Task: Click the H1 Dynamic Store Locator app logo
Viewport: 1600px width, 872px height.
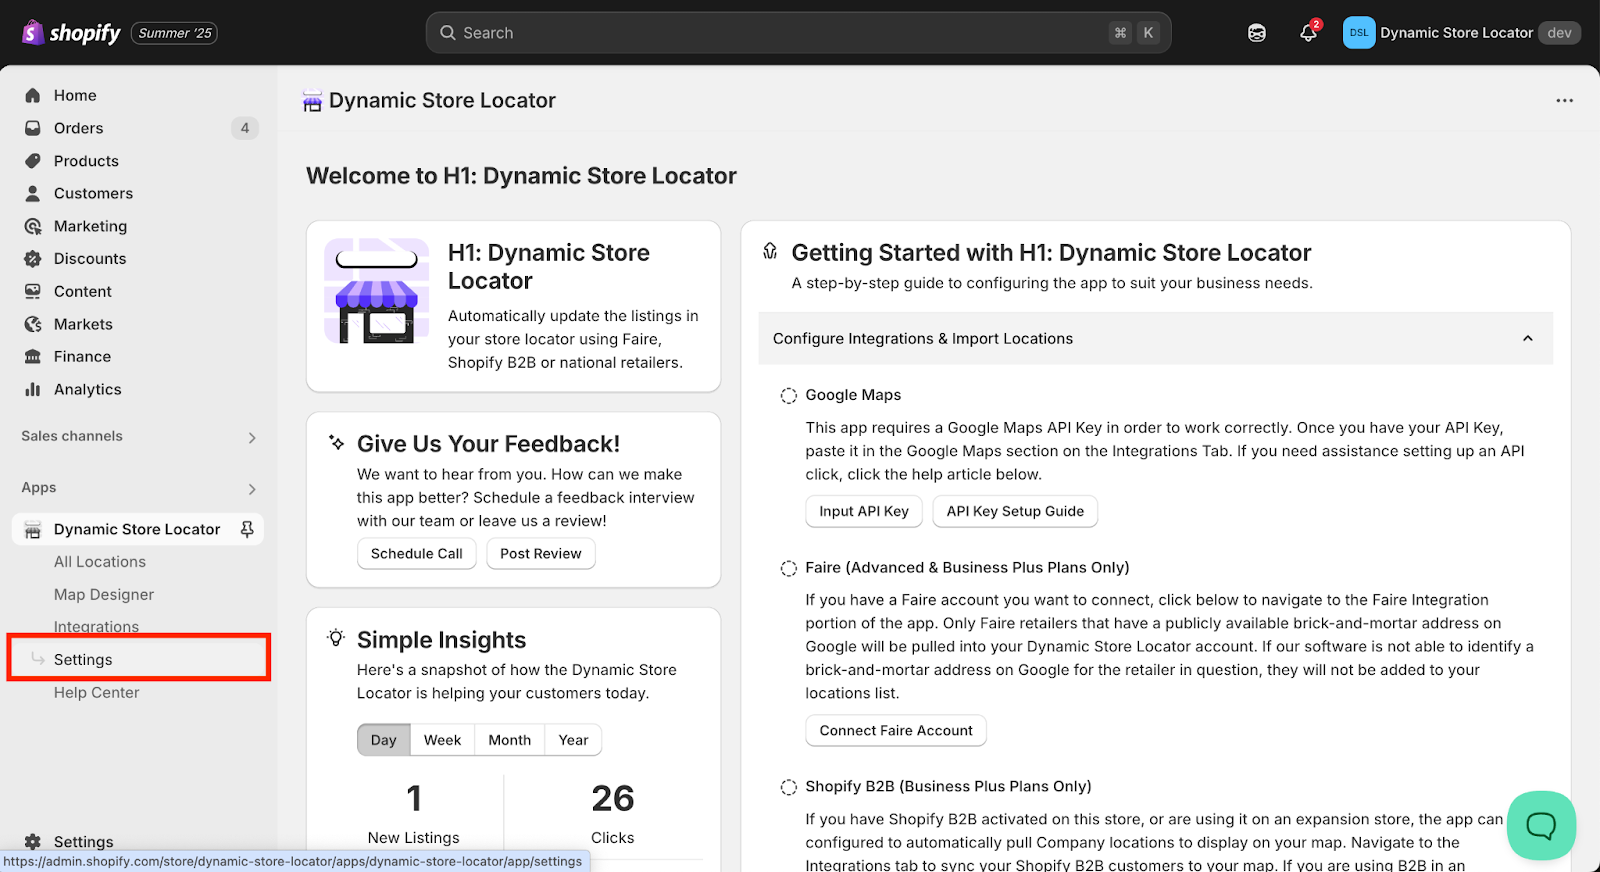Action: 377,291
